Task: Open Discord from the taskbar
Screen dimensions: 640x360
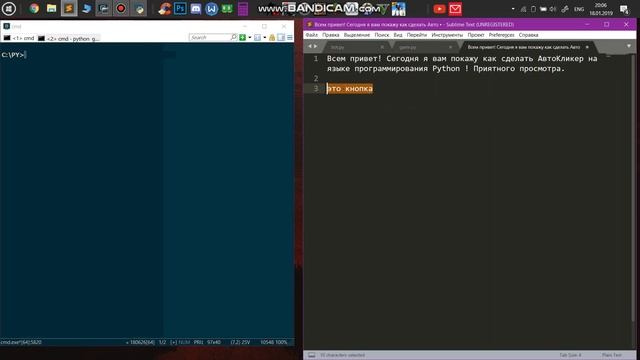Action: (x=196, y=9)
